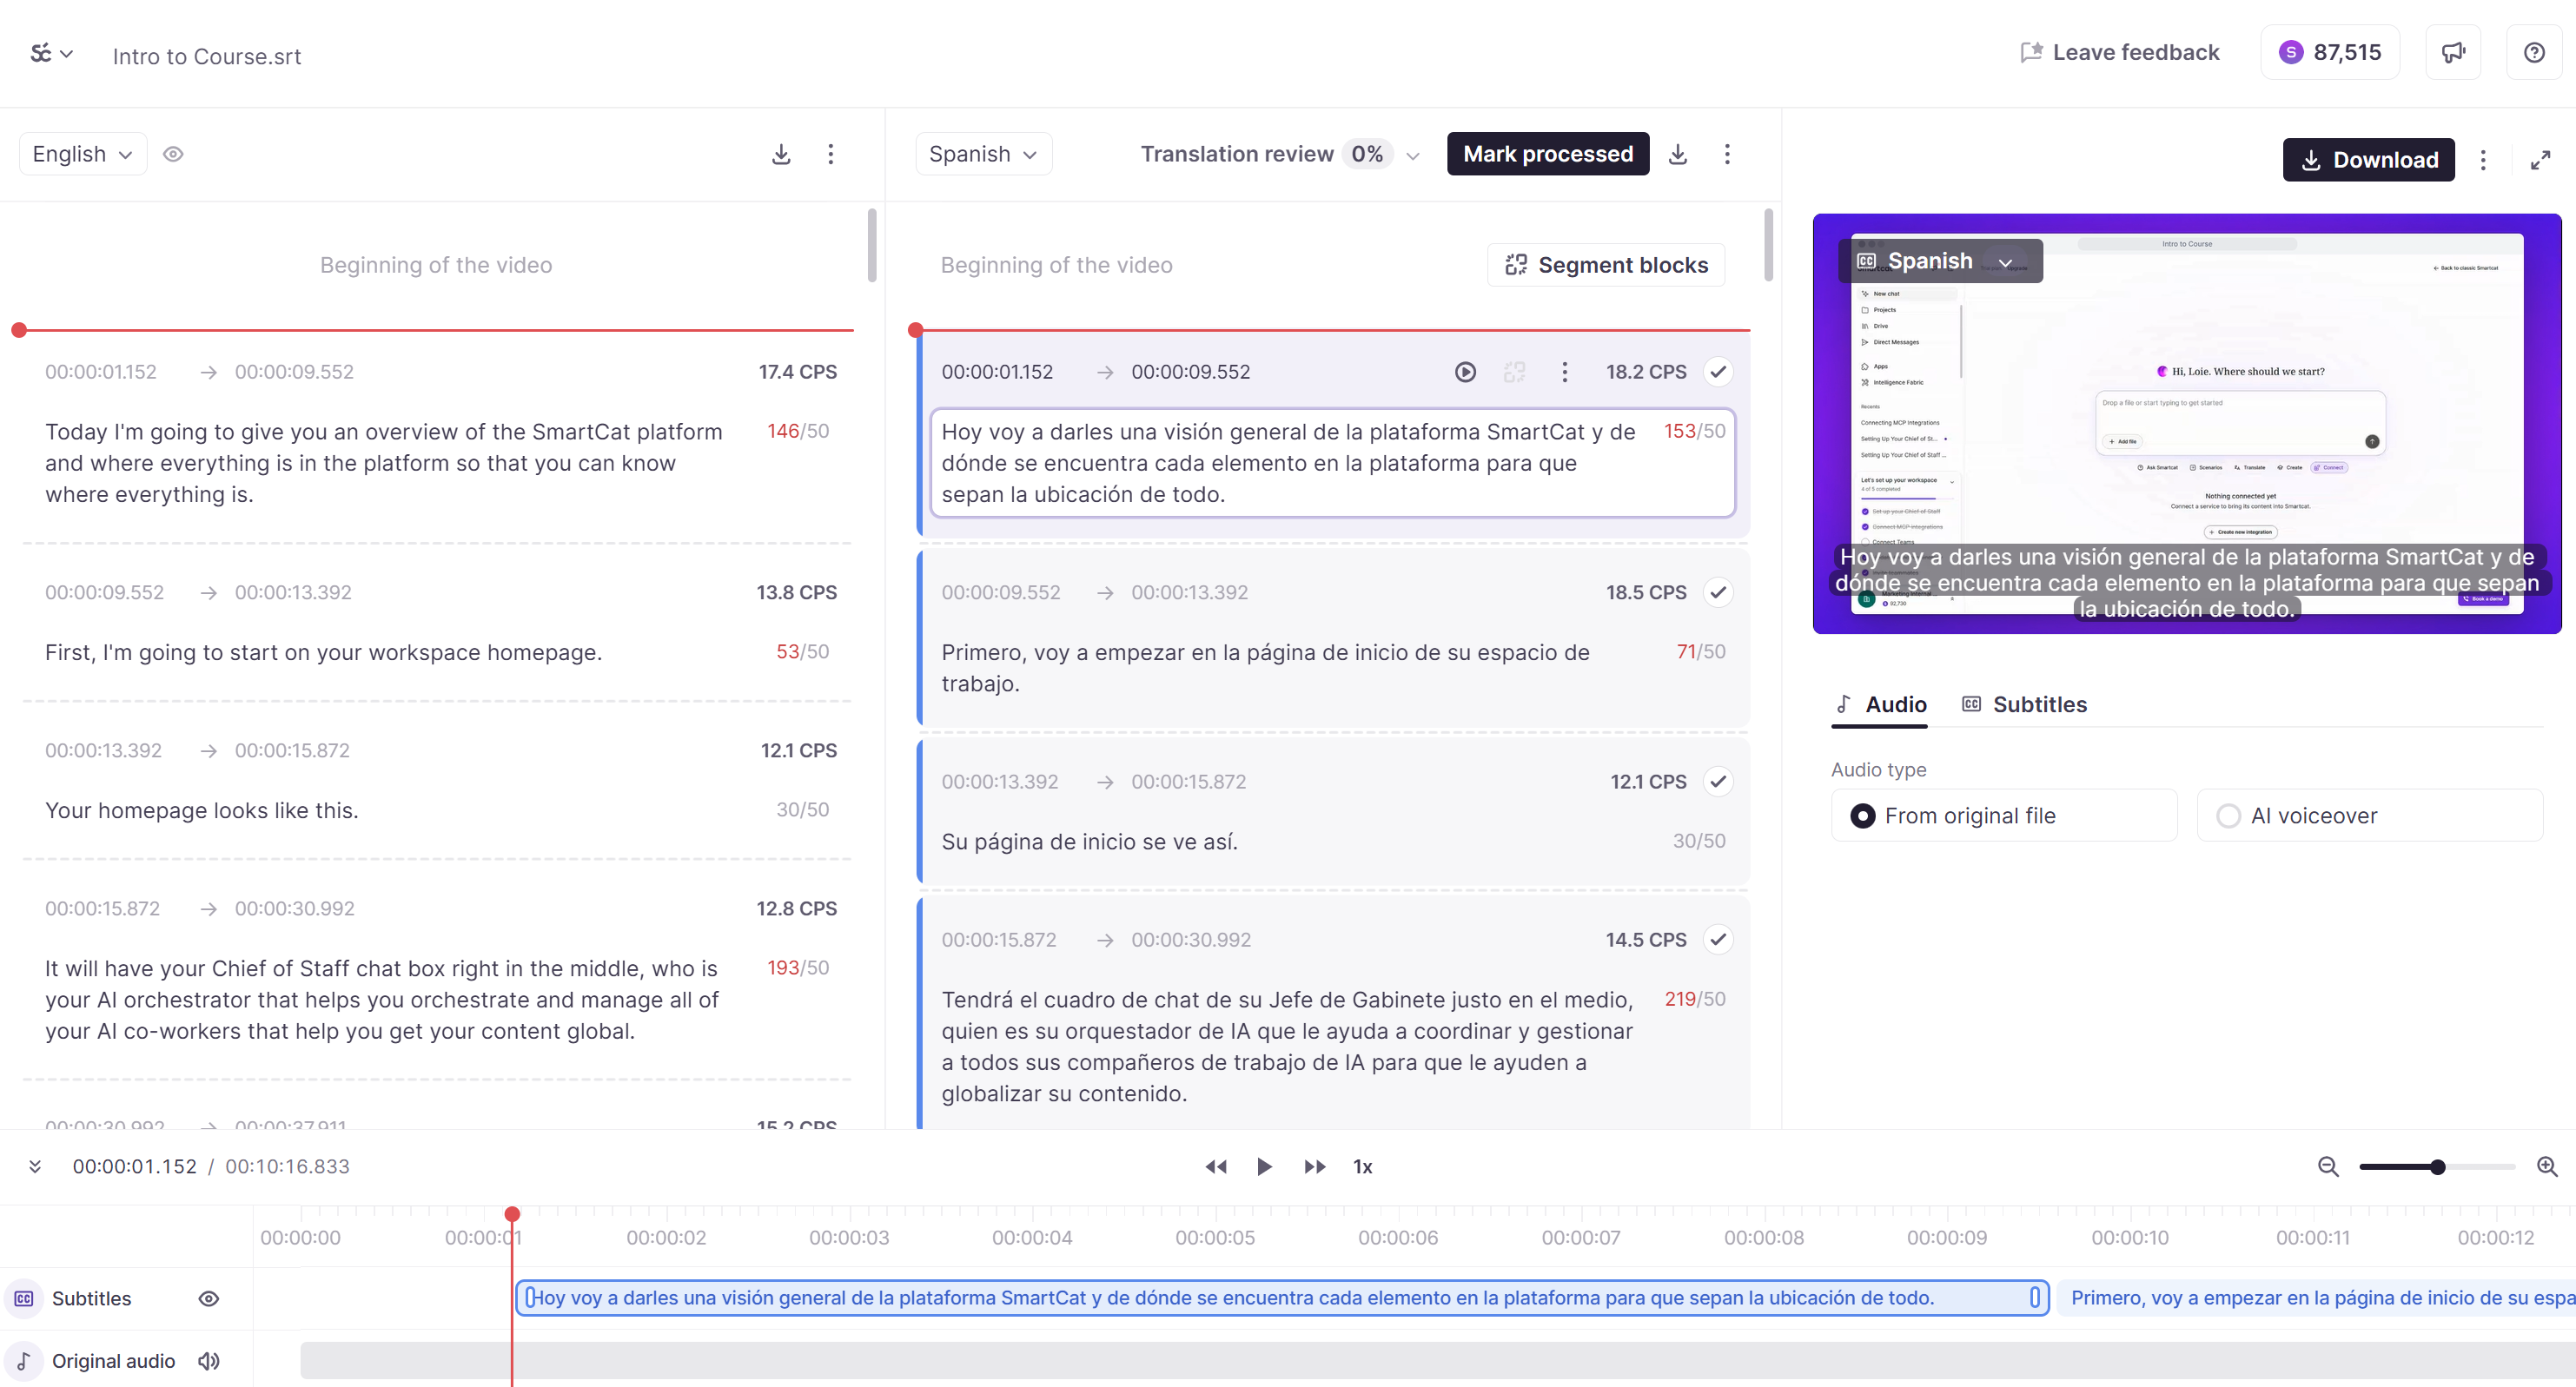Open the Smartcat logo menu
Screen dimensions: 2576x1387
[x=51, y=53]
